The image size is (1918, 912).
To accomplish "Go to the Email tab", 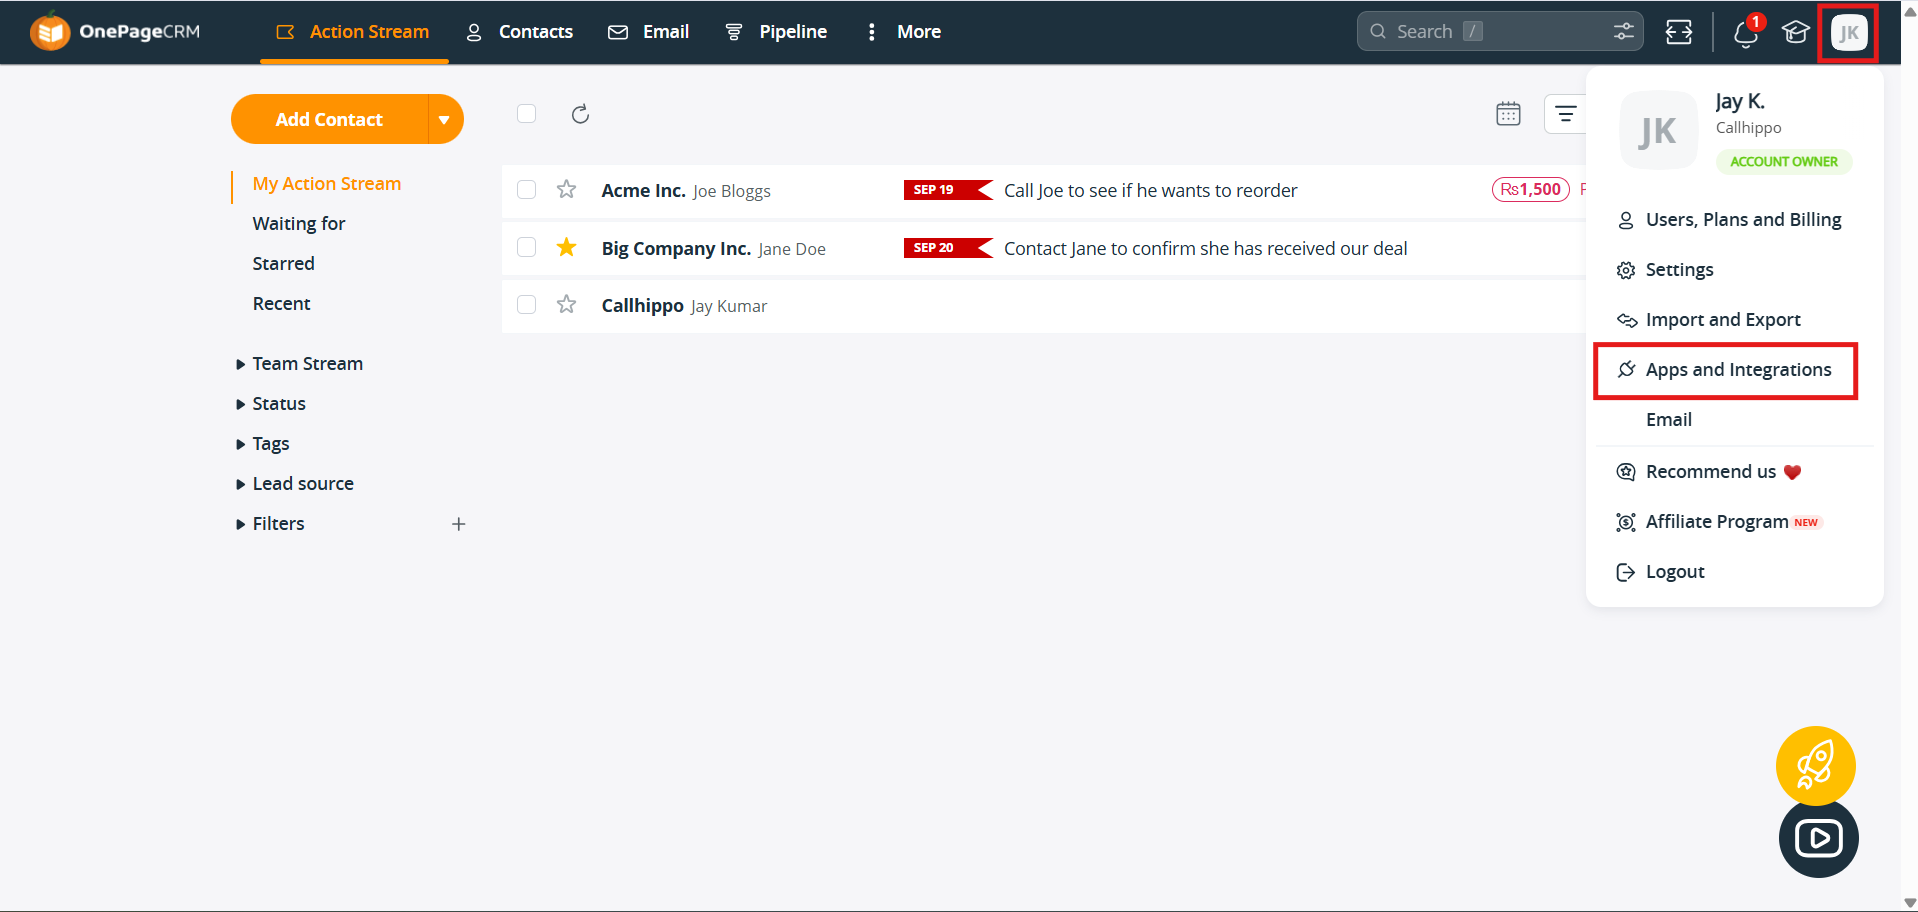I will click(648, 32).
